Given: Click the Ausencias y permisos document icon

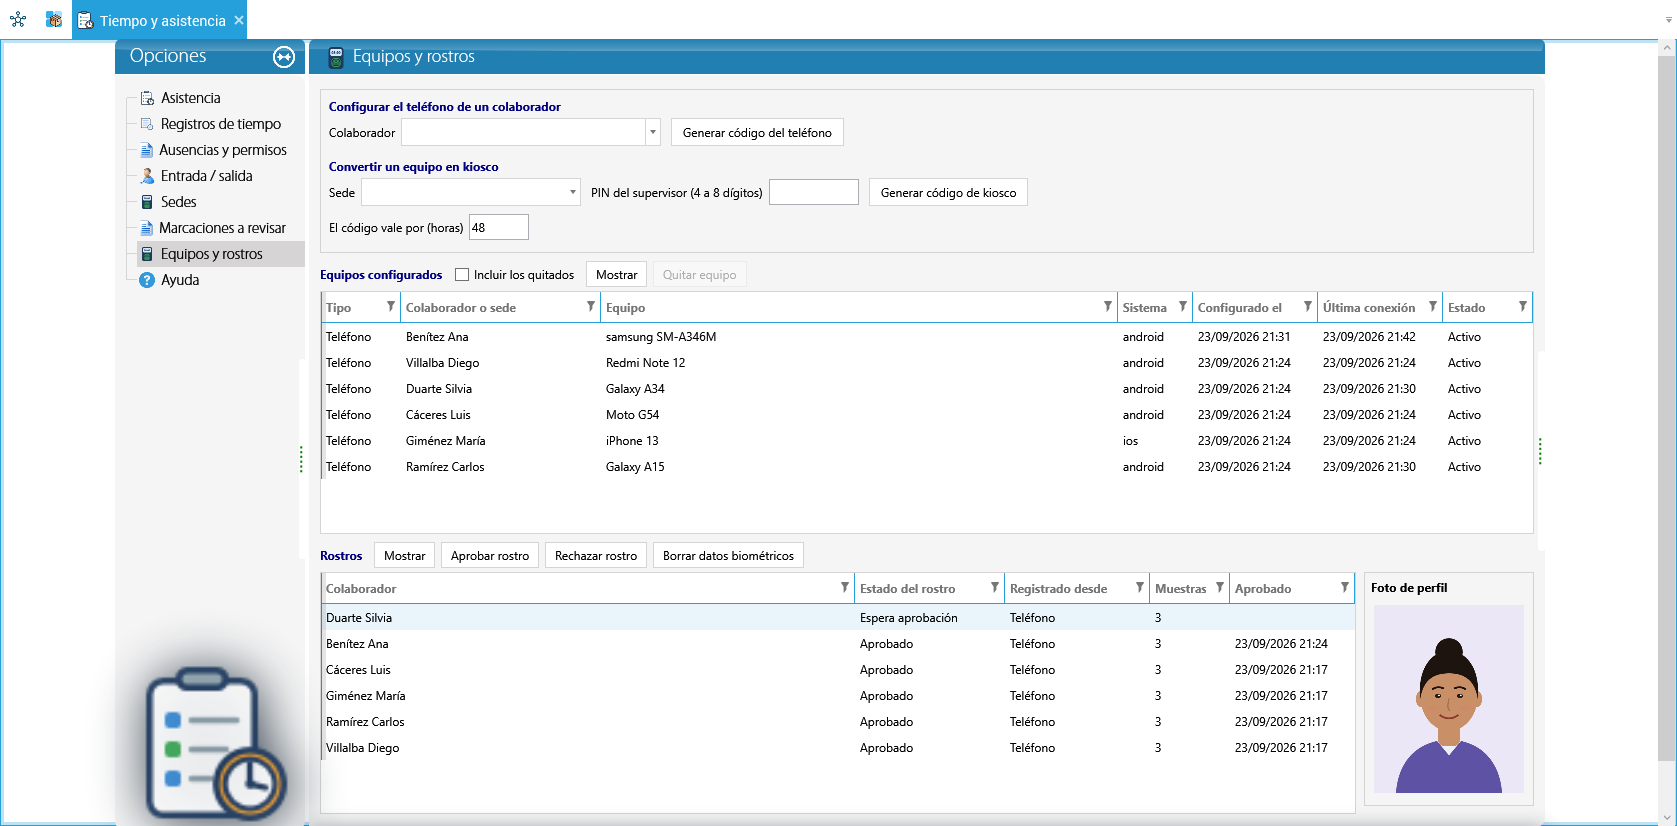Looking at the screenshot, I should (147, 150).
